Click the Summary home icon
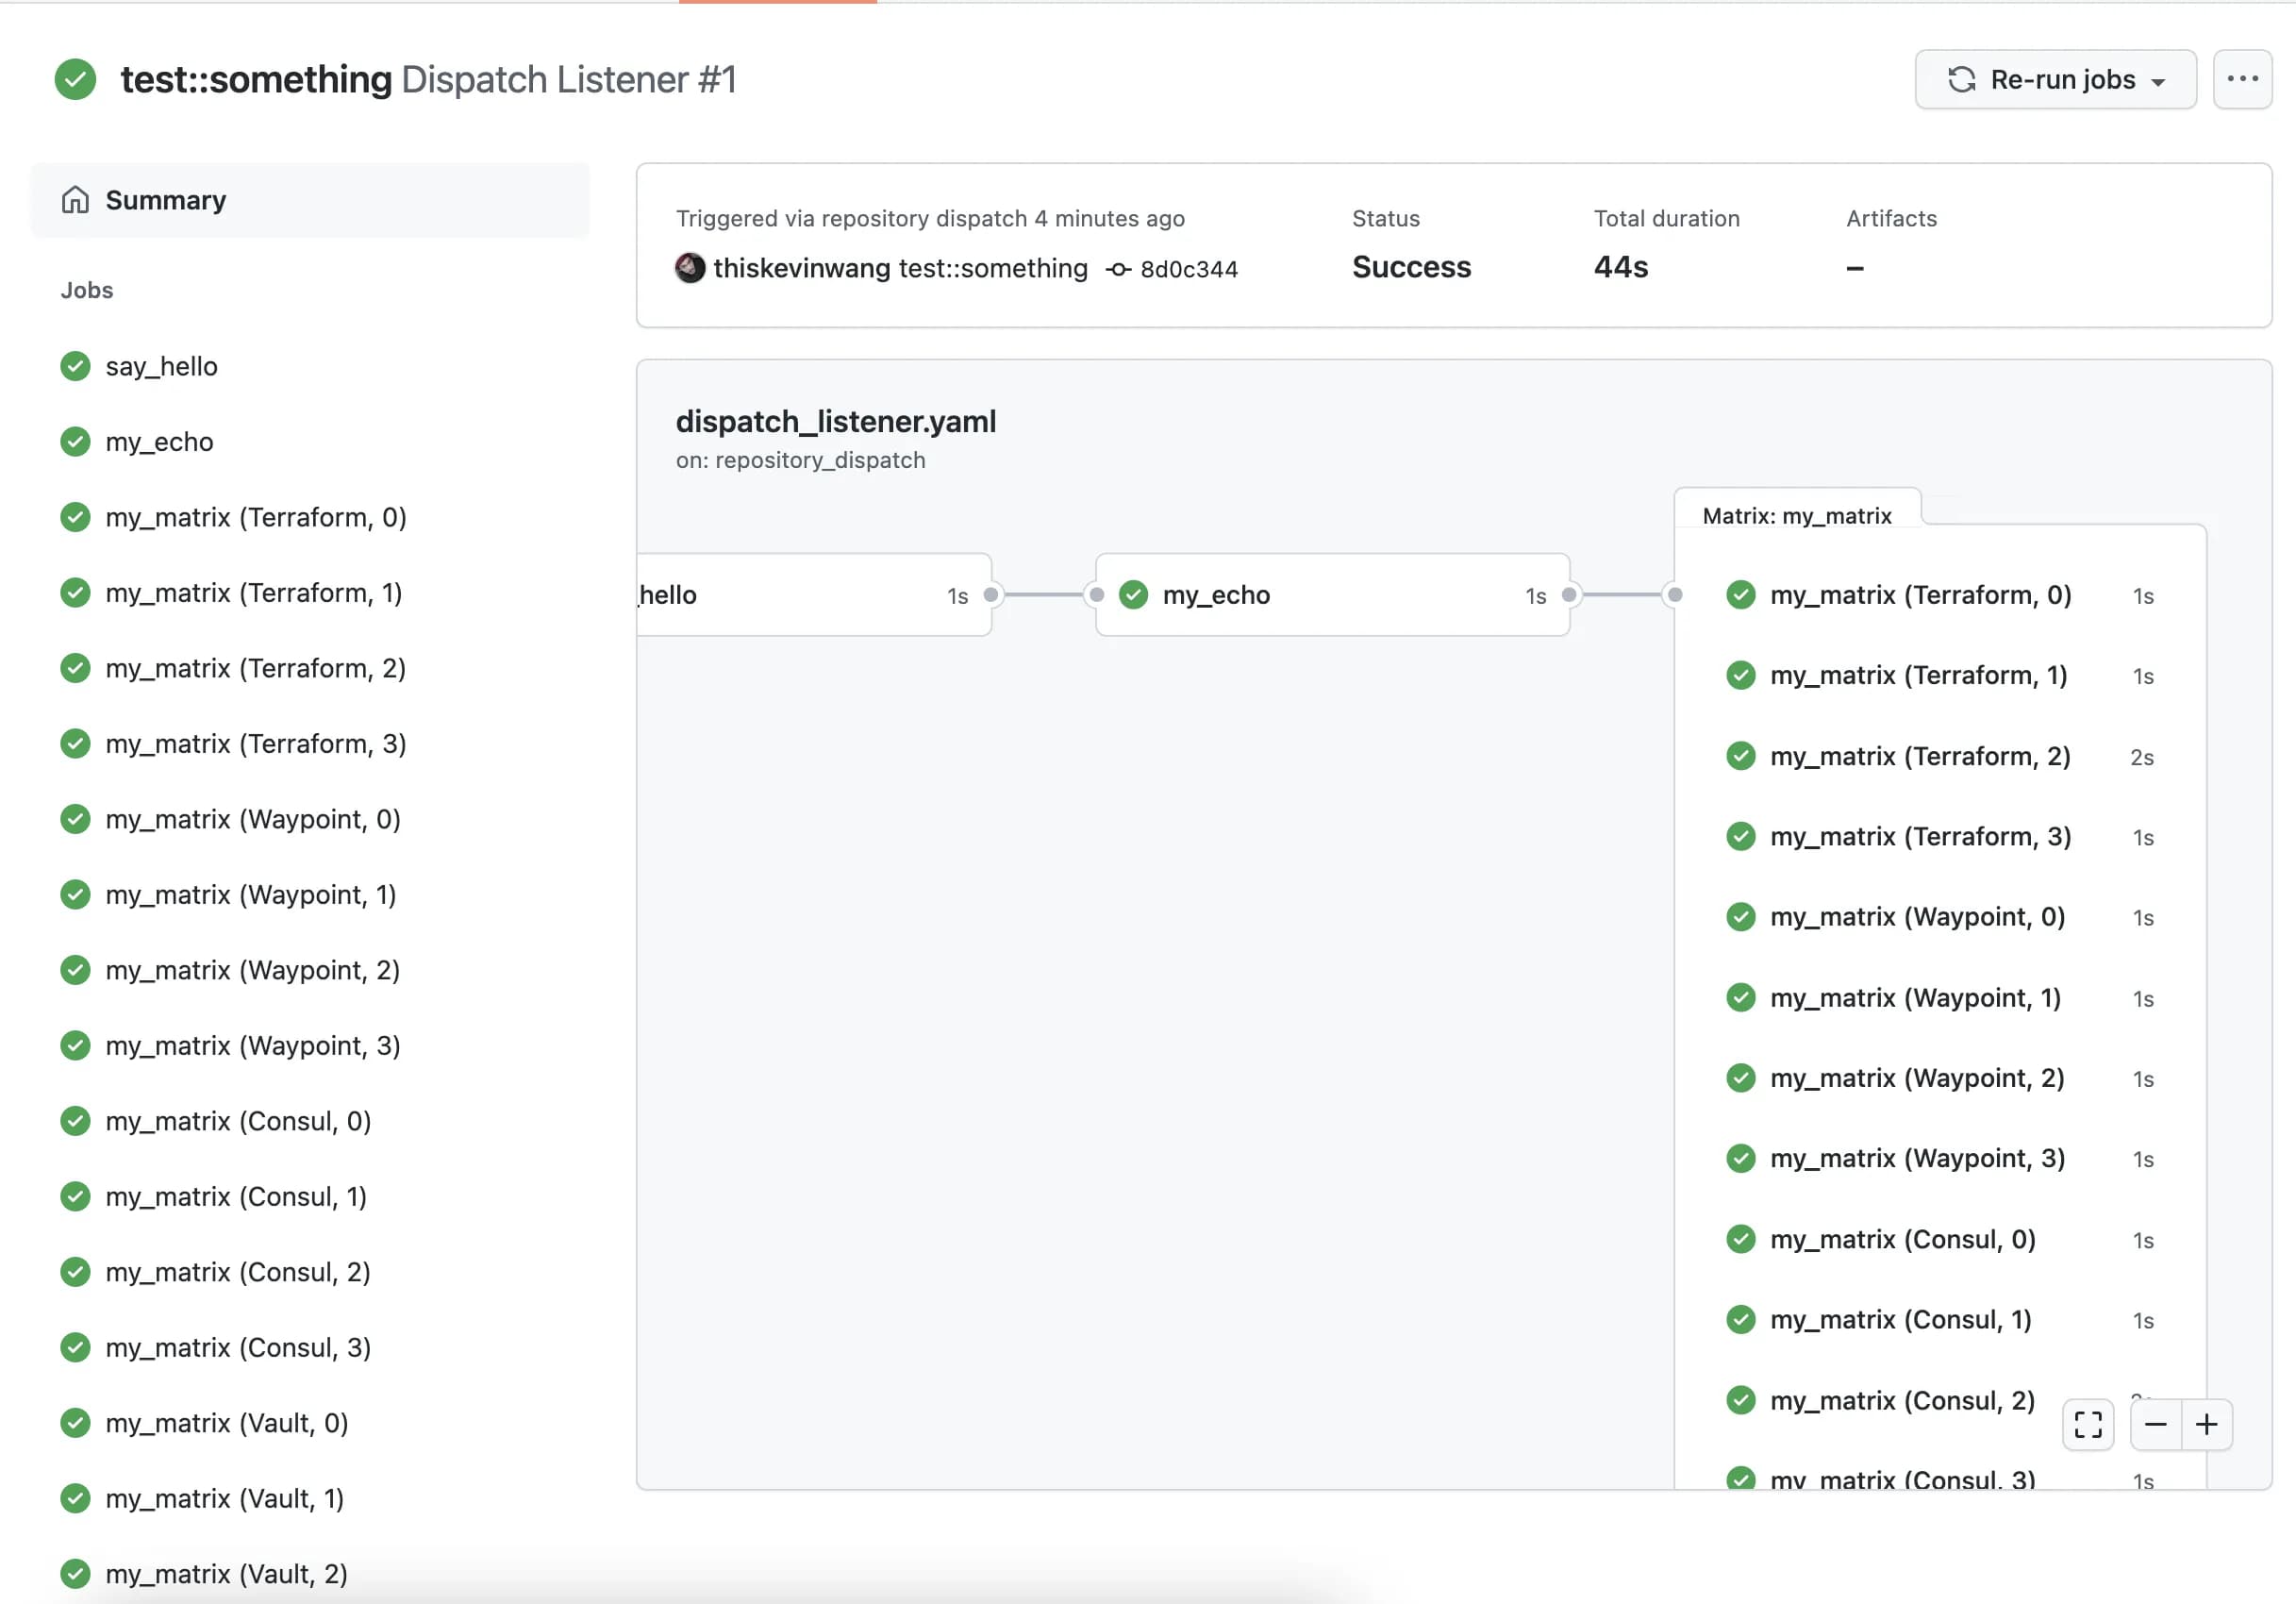The height and width of the screenshot is (1604, 2296). 75,200
